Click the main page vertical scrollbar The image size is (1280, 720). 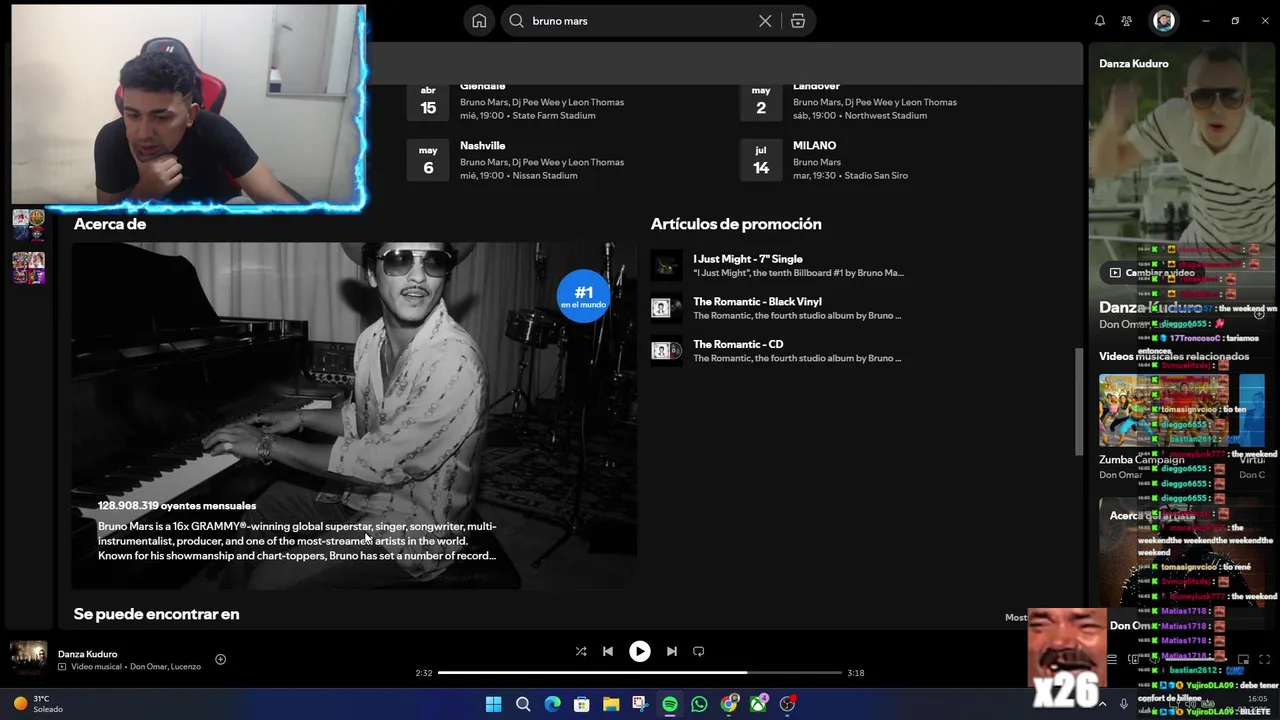pos(1078,402)
